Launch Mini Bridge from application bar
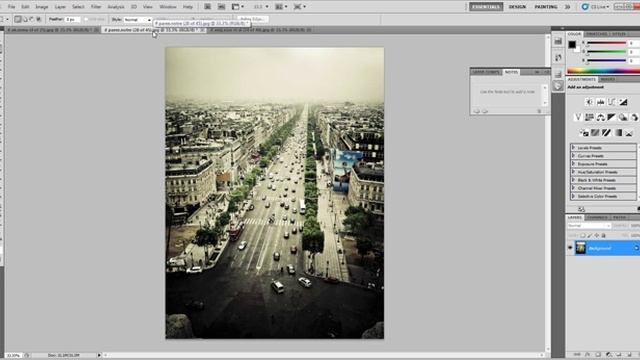The width and height of the screenshot is (640, 360). coord(221,7)
